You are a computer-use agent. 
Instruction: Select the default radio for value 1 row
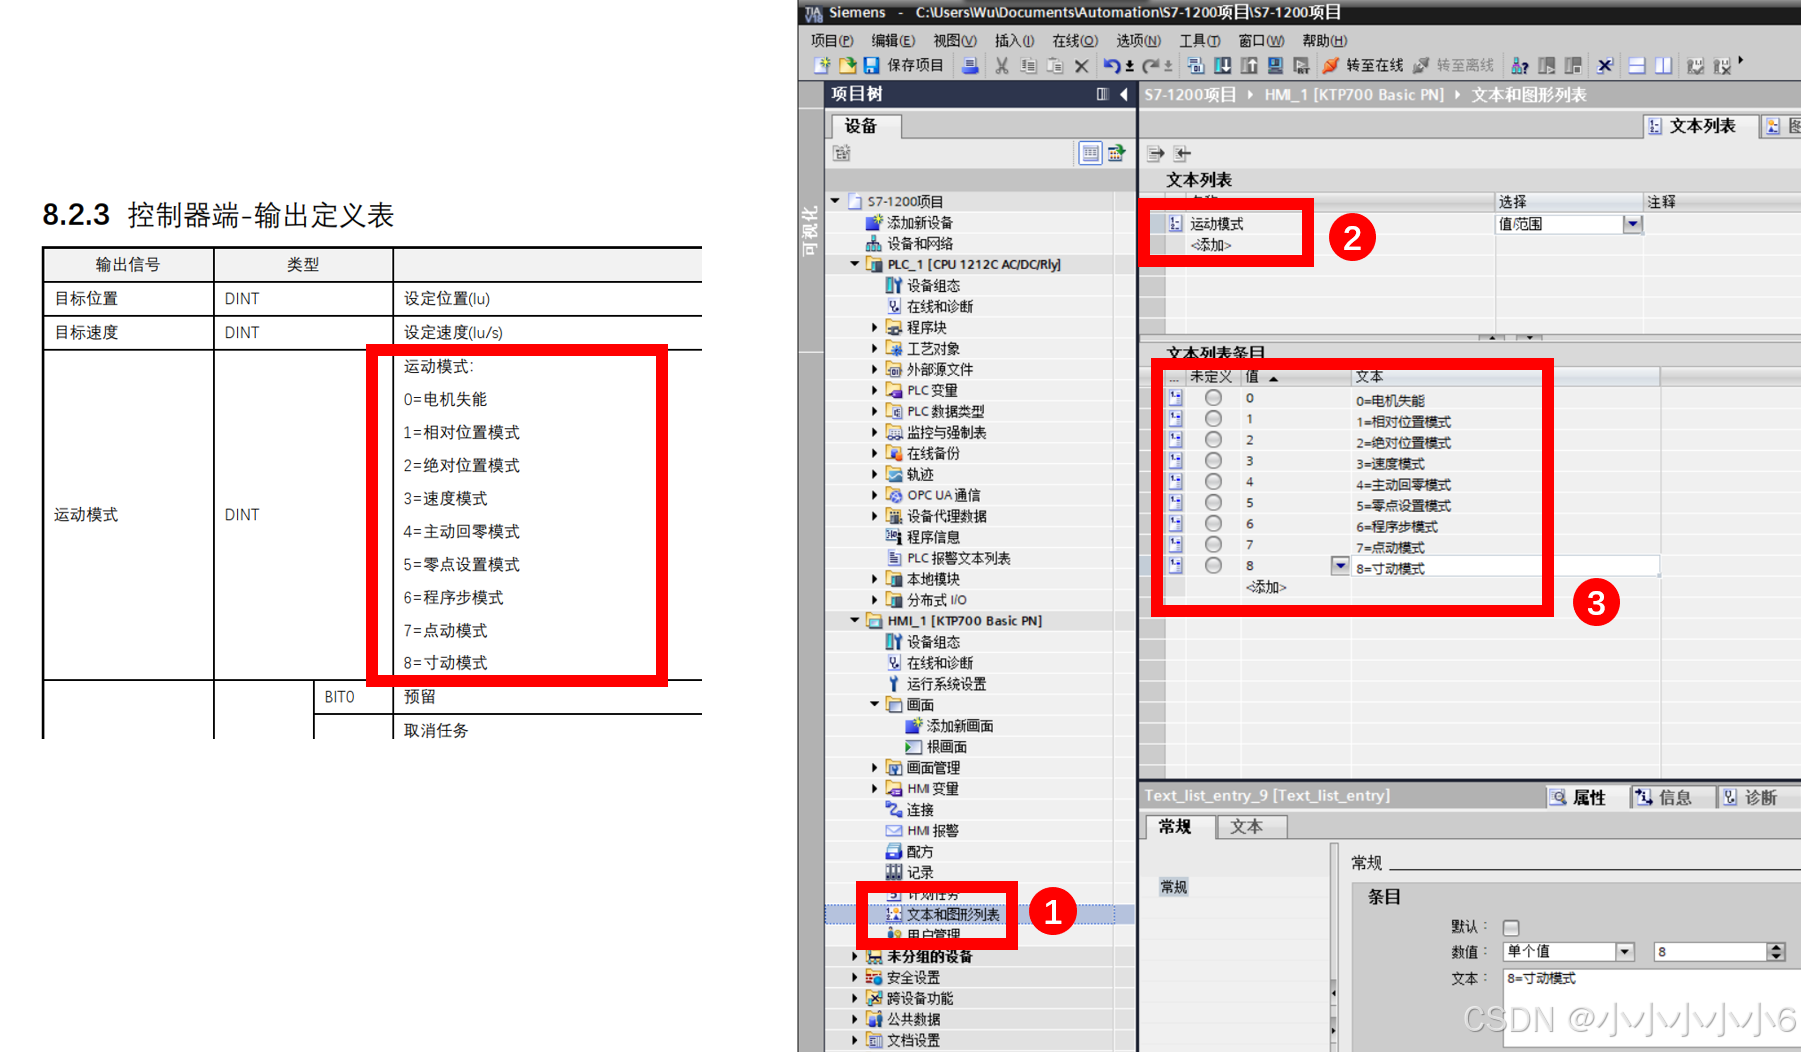[x=1213, y=419]
